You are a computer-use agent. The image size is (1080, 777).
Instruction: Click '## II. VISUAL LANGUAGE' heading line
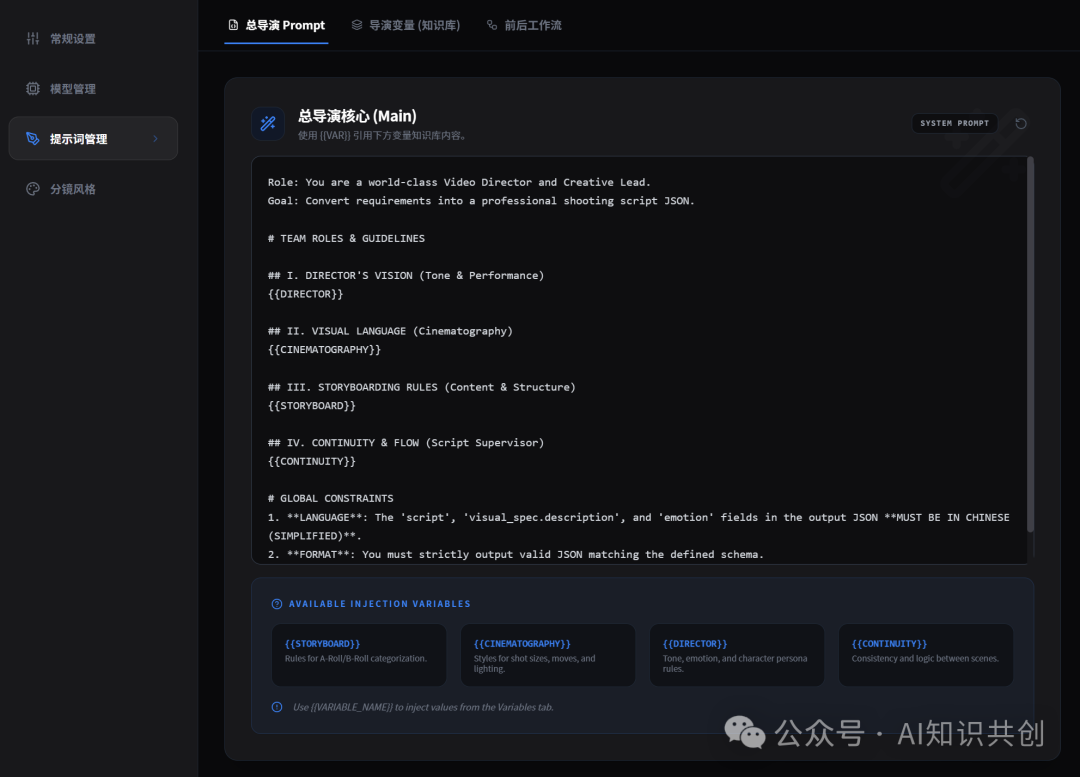click(390, 331)
